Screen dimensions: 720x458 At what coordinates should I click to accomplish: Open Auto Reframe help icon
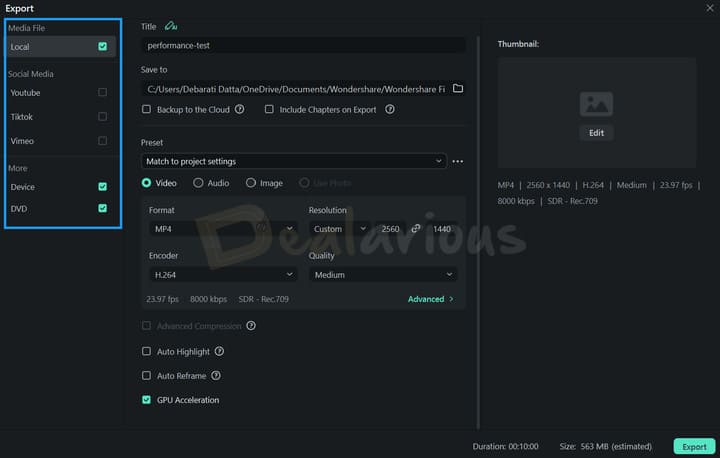click(216, 376)
